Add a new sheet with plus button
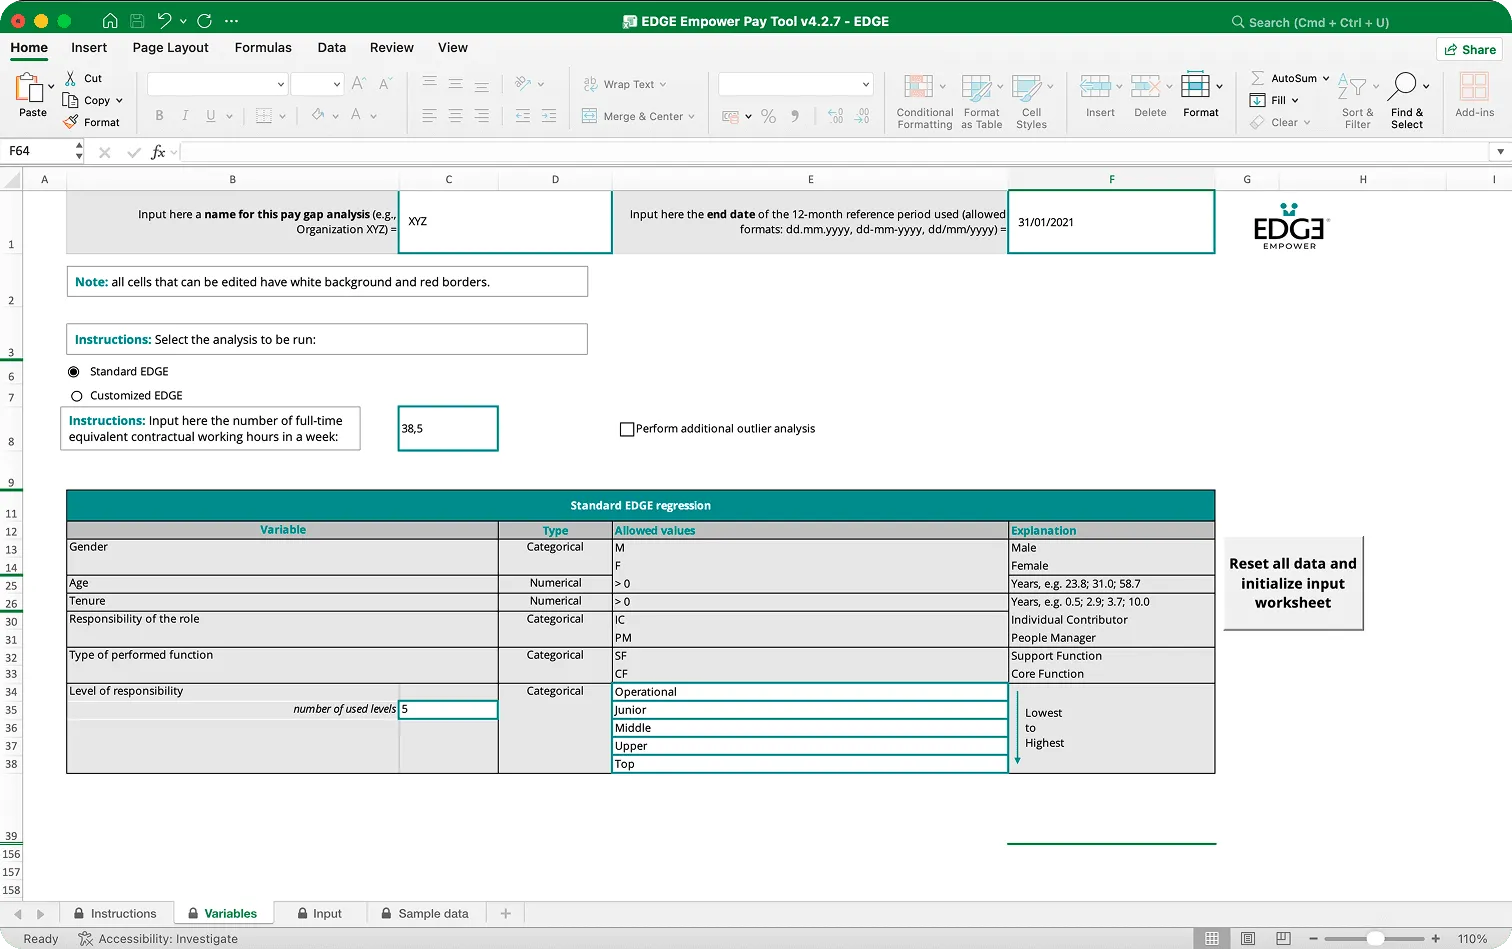This screenshot has width=1512, height=949. click(506, 913)
